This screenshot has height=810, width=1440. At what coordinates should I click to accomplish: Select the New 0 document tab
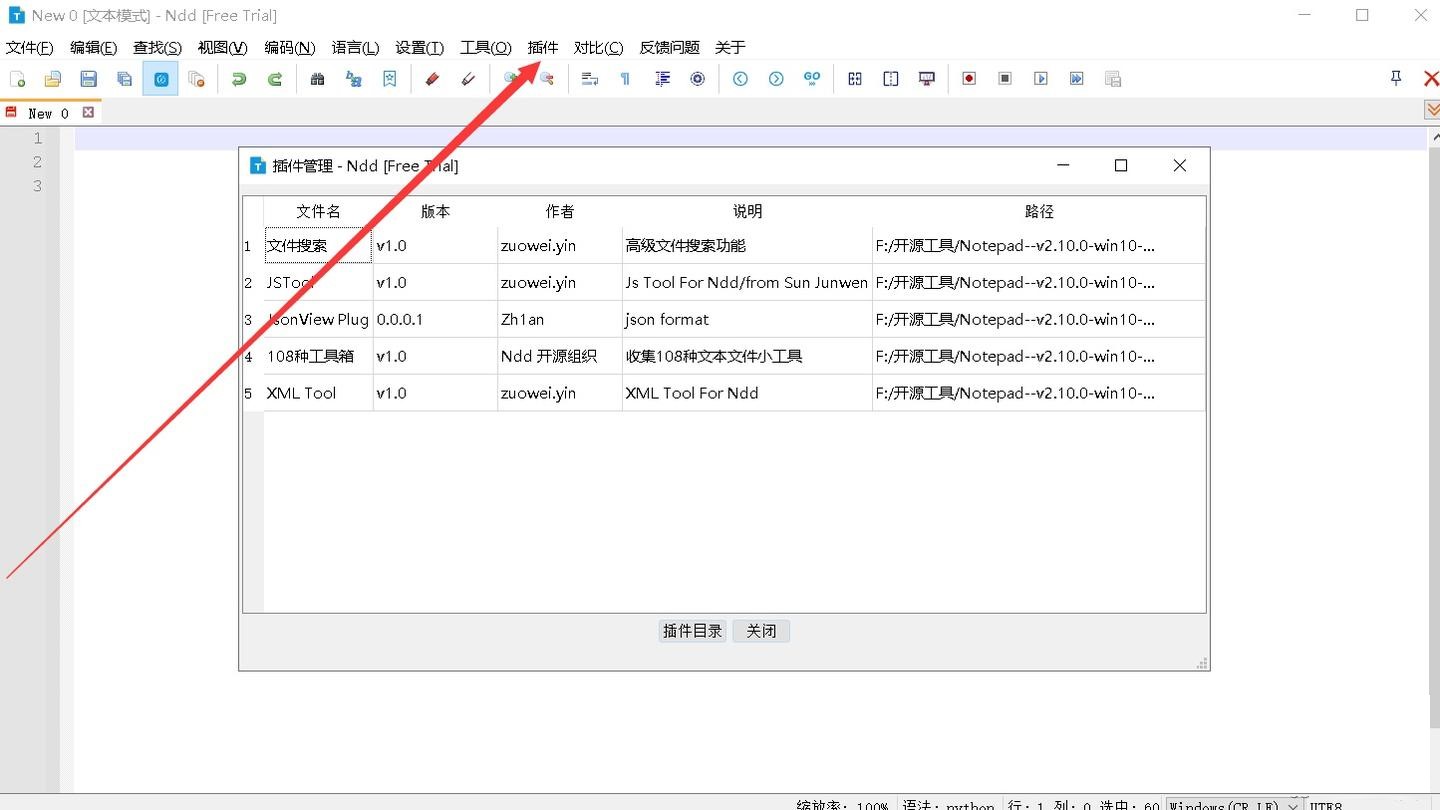(x=48, y=113)
